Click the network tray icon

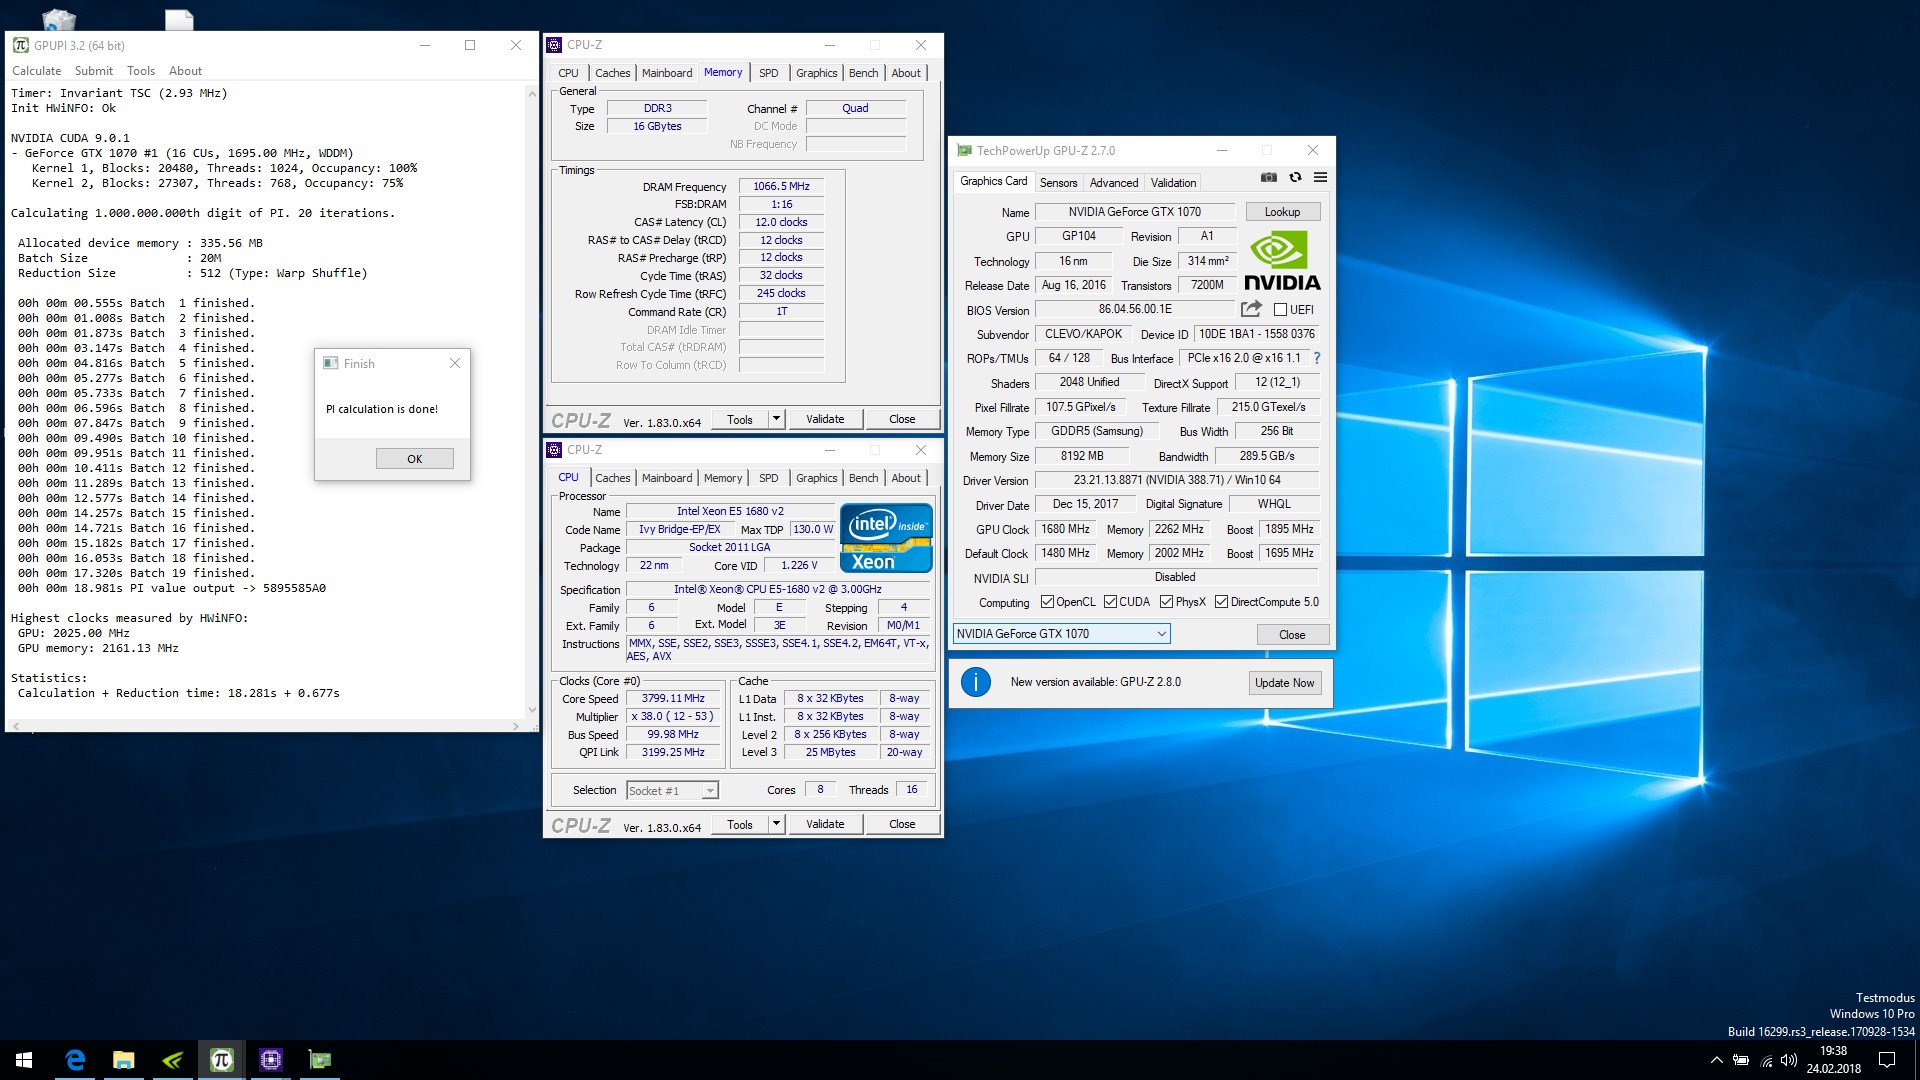click(x=1766, y=1060)
